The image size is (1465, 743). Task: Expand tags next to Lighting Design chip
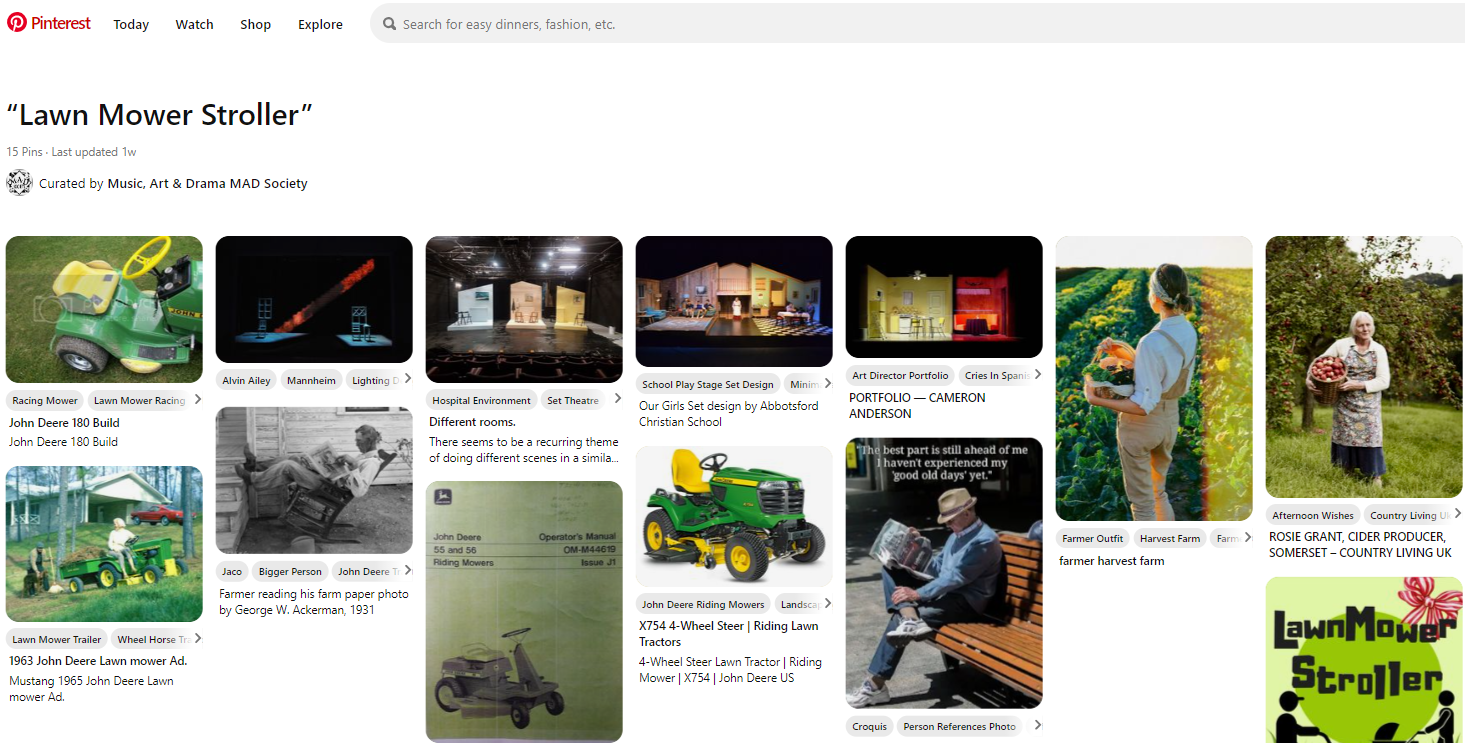point(407,379)
